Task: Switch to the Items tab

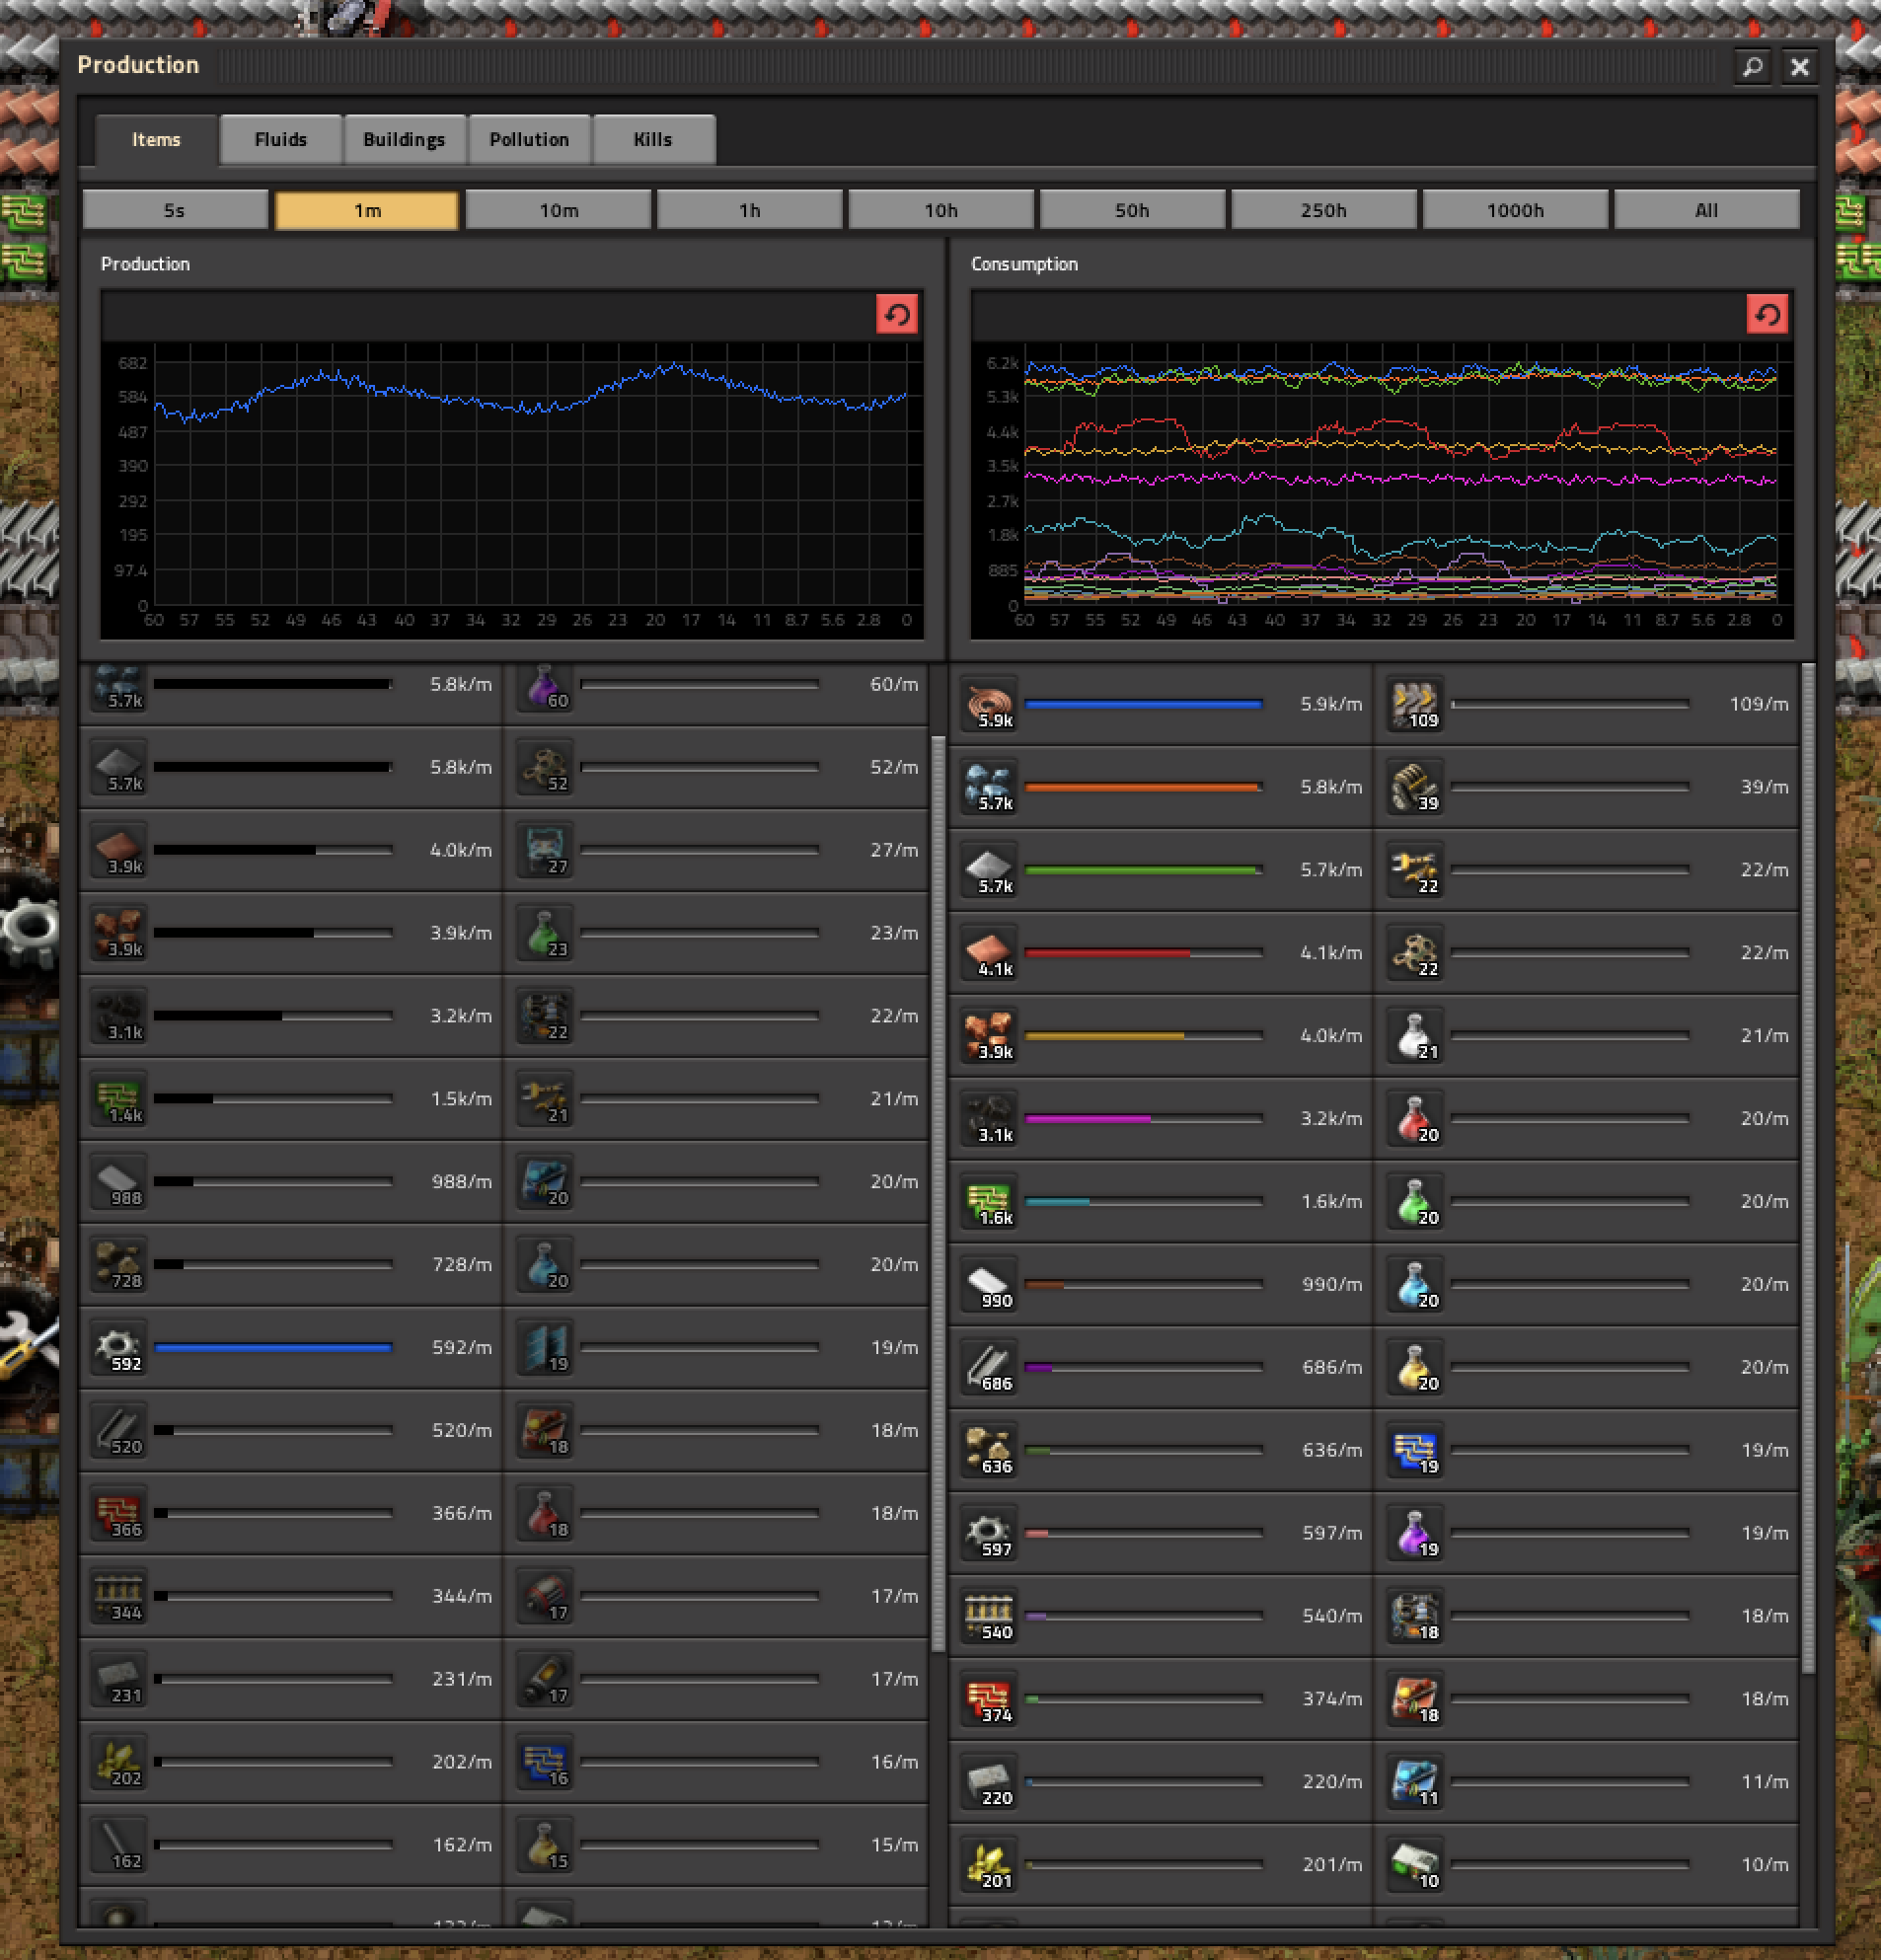Action: [157, 140]
